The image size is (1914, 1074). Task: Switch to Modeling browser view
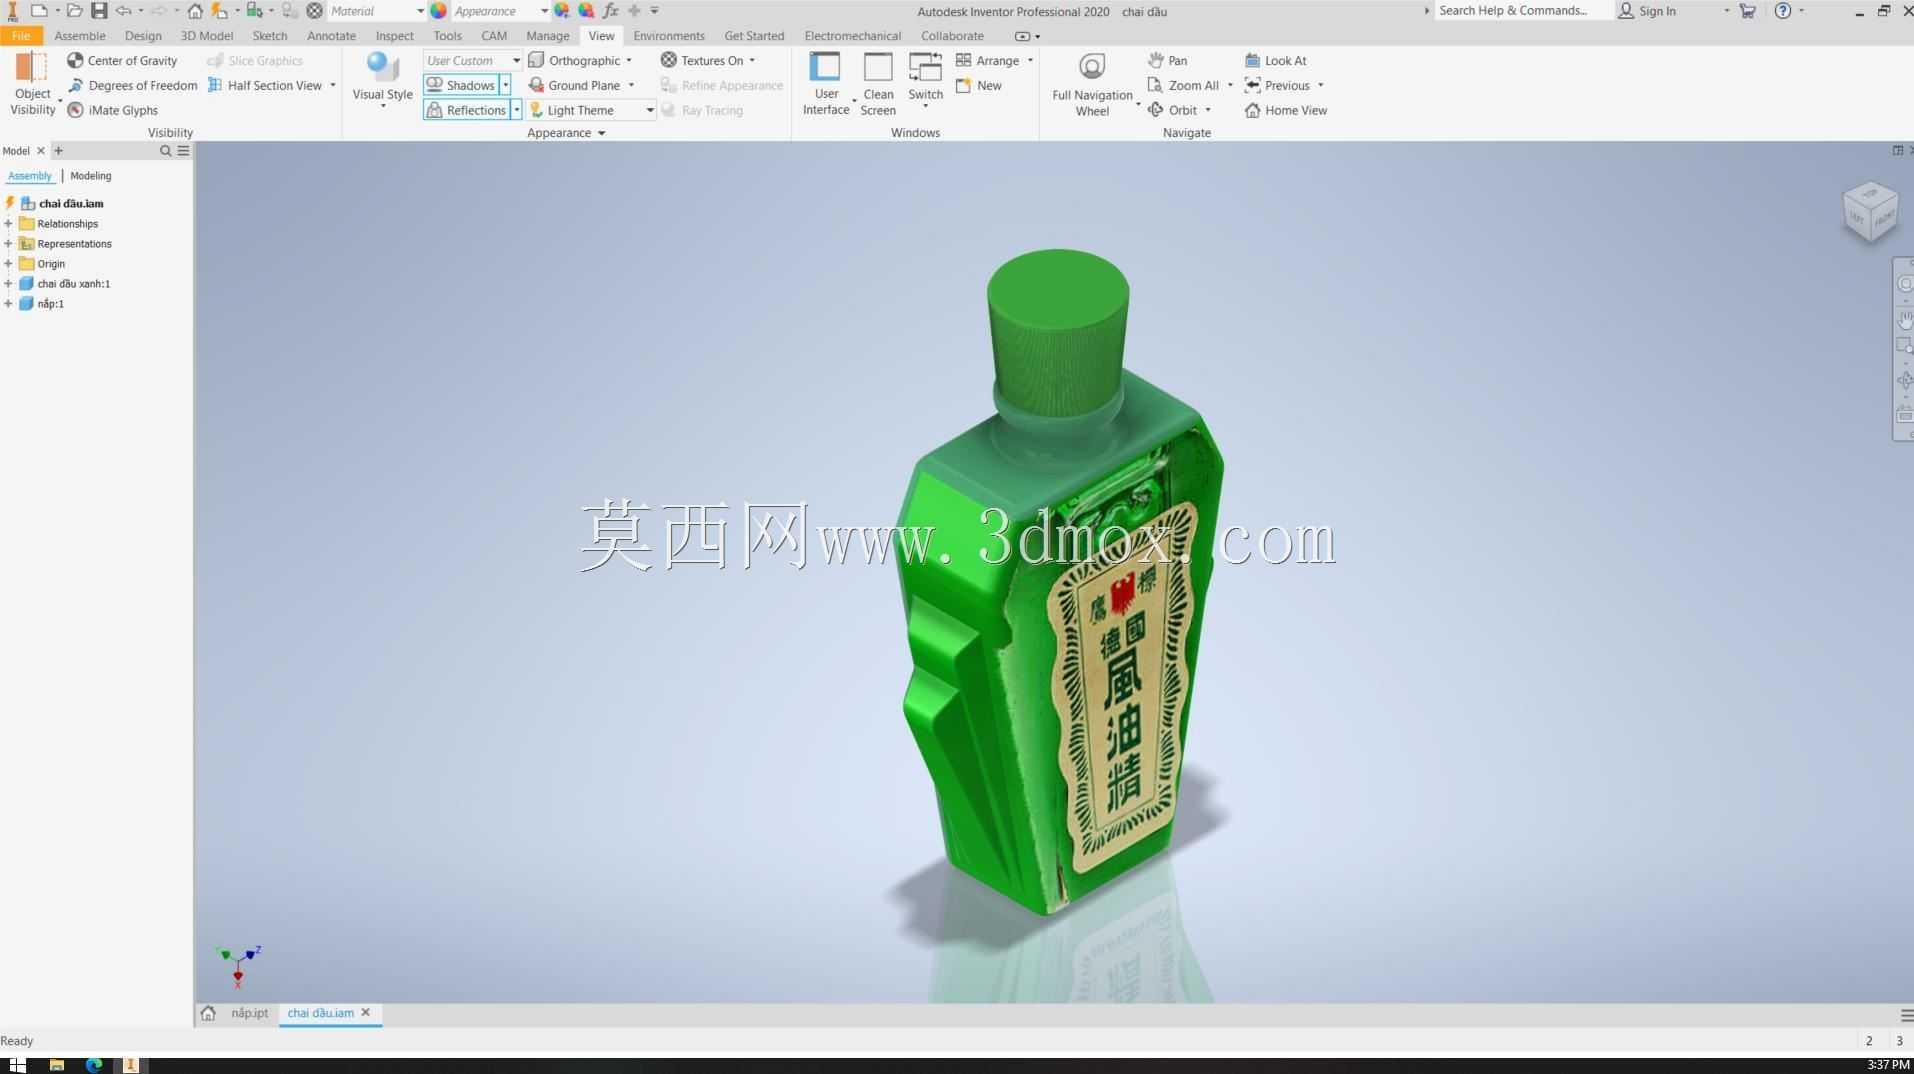pos(91,176)
